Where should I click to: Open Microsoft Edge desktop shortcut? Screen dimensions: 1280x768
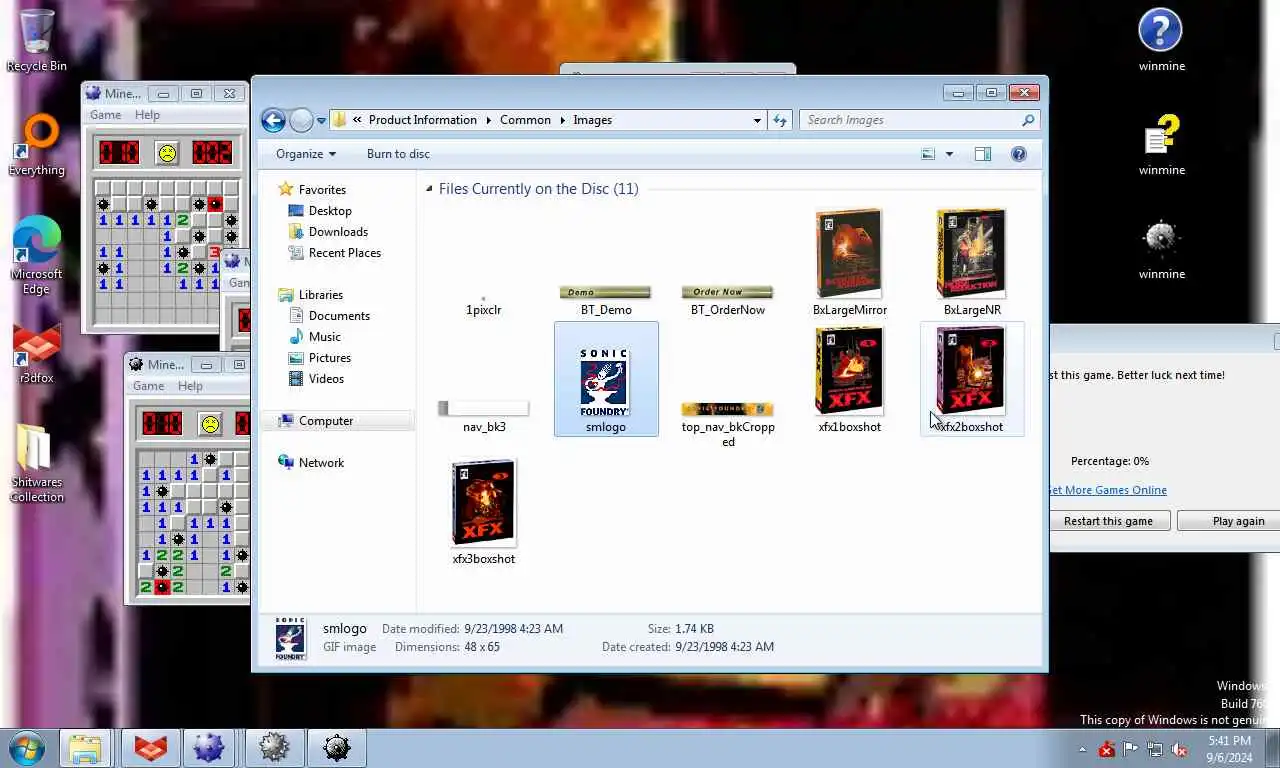point(36,255)
